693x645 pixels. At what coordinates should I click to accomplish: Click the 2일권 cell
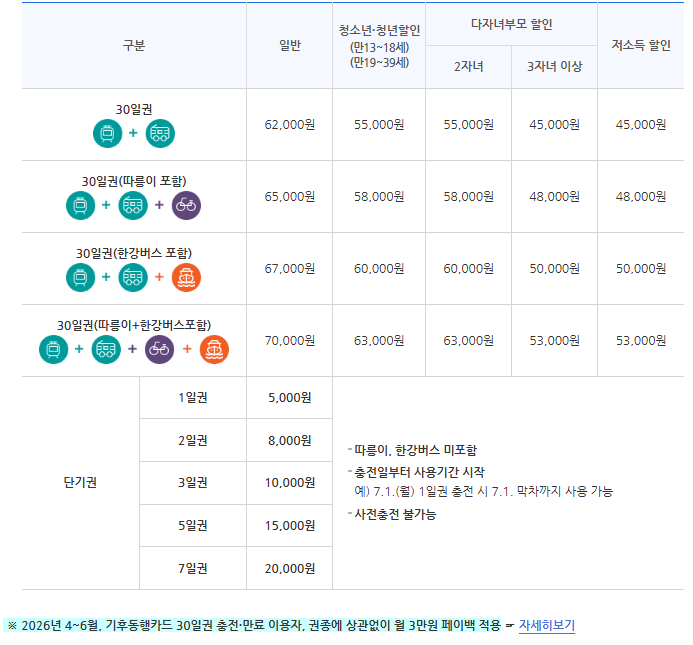tap(193, 440)
